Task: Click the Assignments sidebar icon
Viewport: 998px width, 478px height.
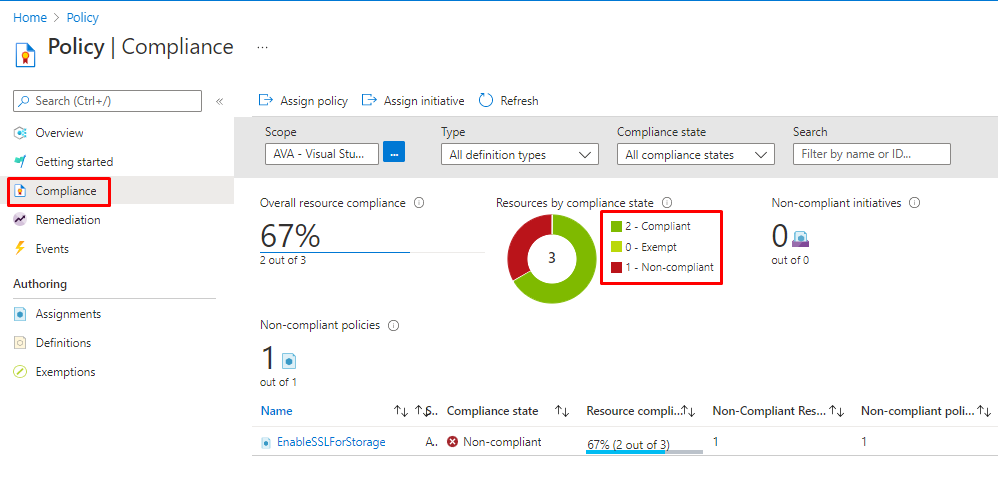Action: [x=20, y=314]
